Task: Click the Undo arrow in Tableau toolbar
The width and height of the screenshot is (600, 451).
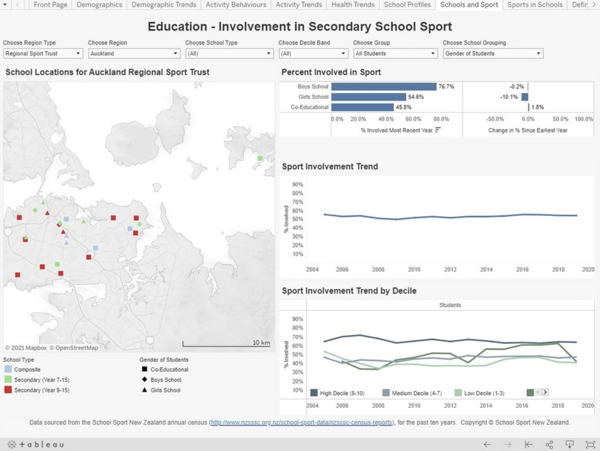Action: click(x=487, y=444)
